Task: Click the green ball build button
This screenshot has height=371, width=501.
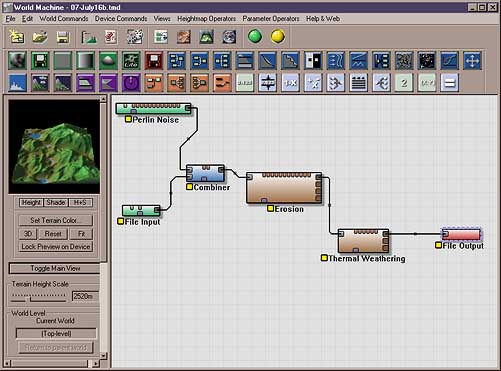Action: click(x=255, y=36)
